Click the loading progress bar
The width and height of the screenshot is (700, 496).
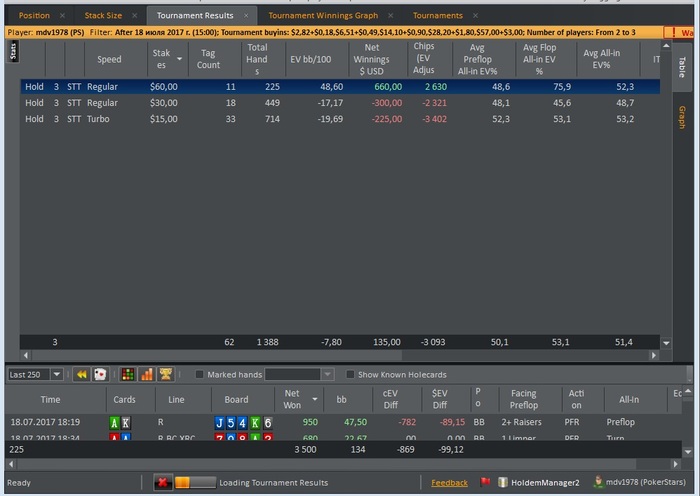click(x=195, y=482)
